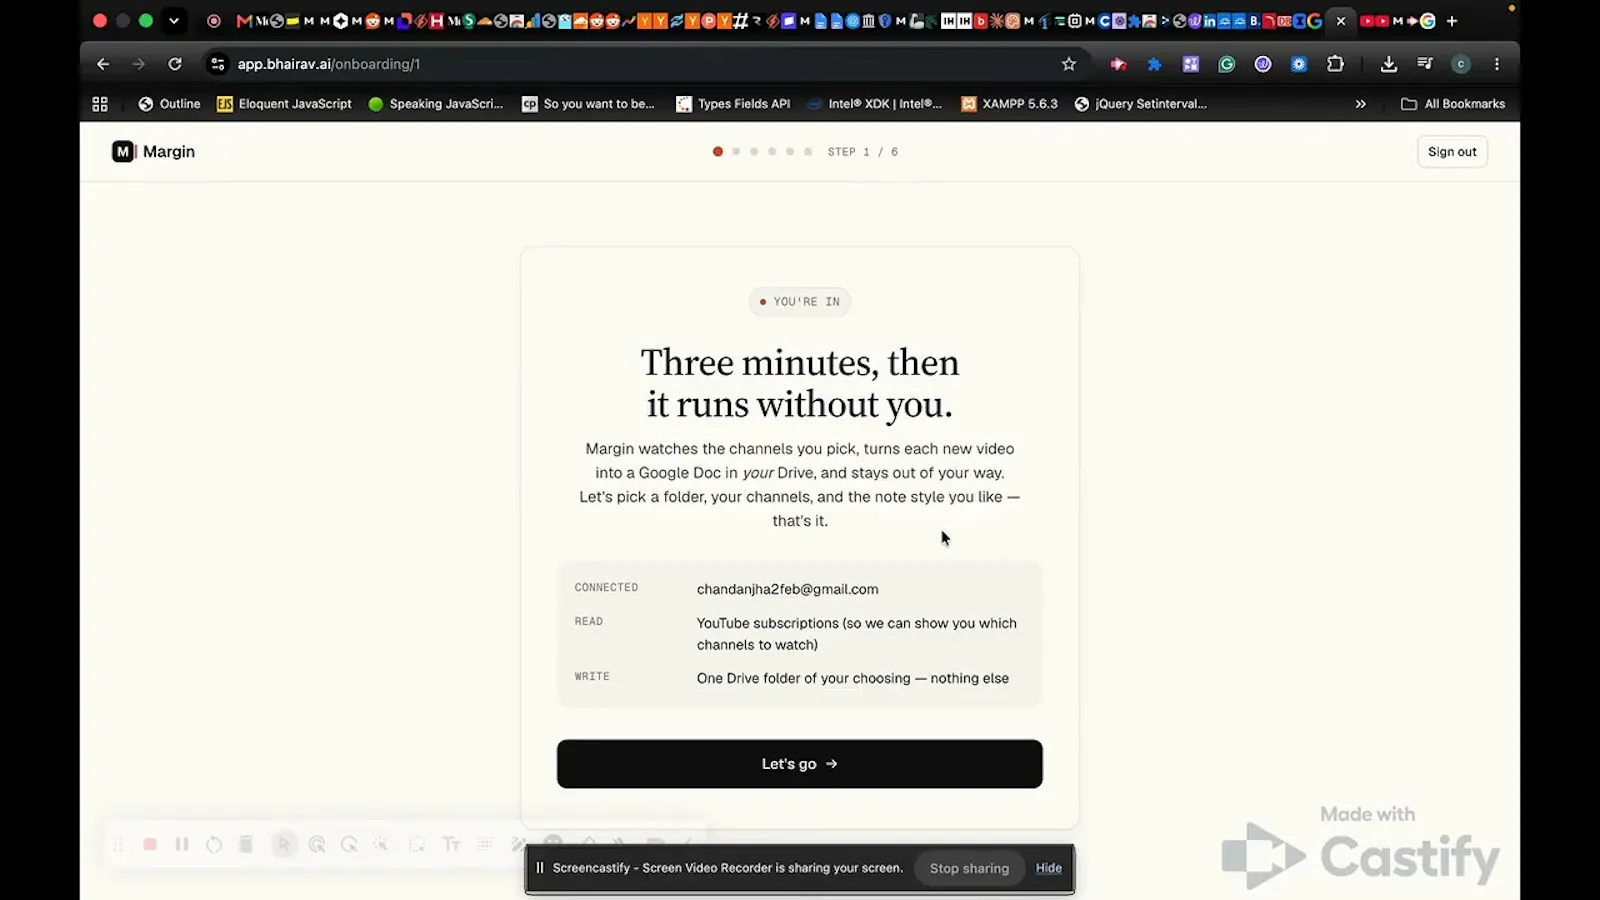Image resolution: width=1600 pixels, height=900 pixels.
Task: Pause screen sharing via the bar's pause icon
Action: pos(540,868)
